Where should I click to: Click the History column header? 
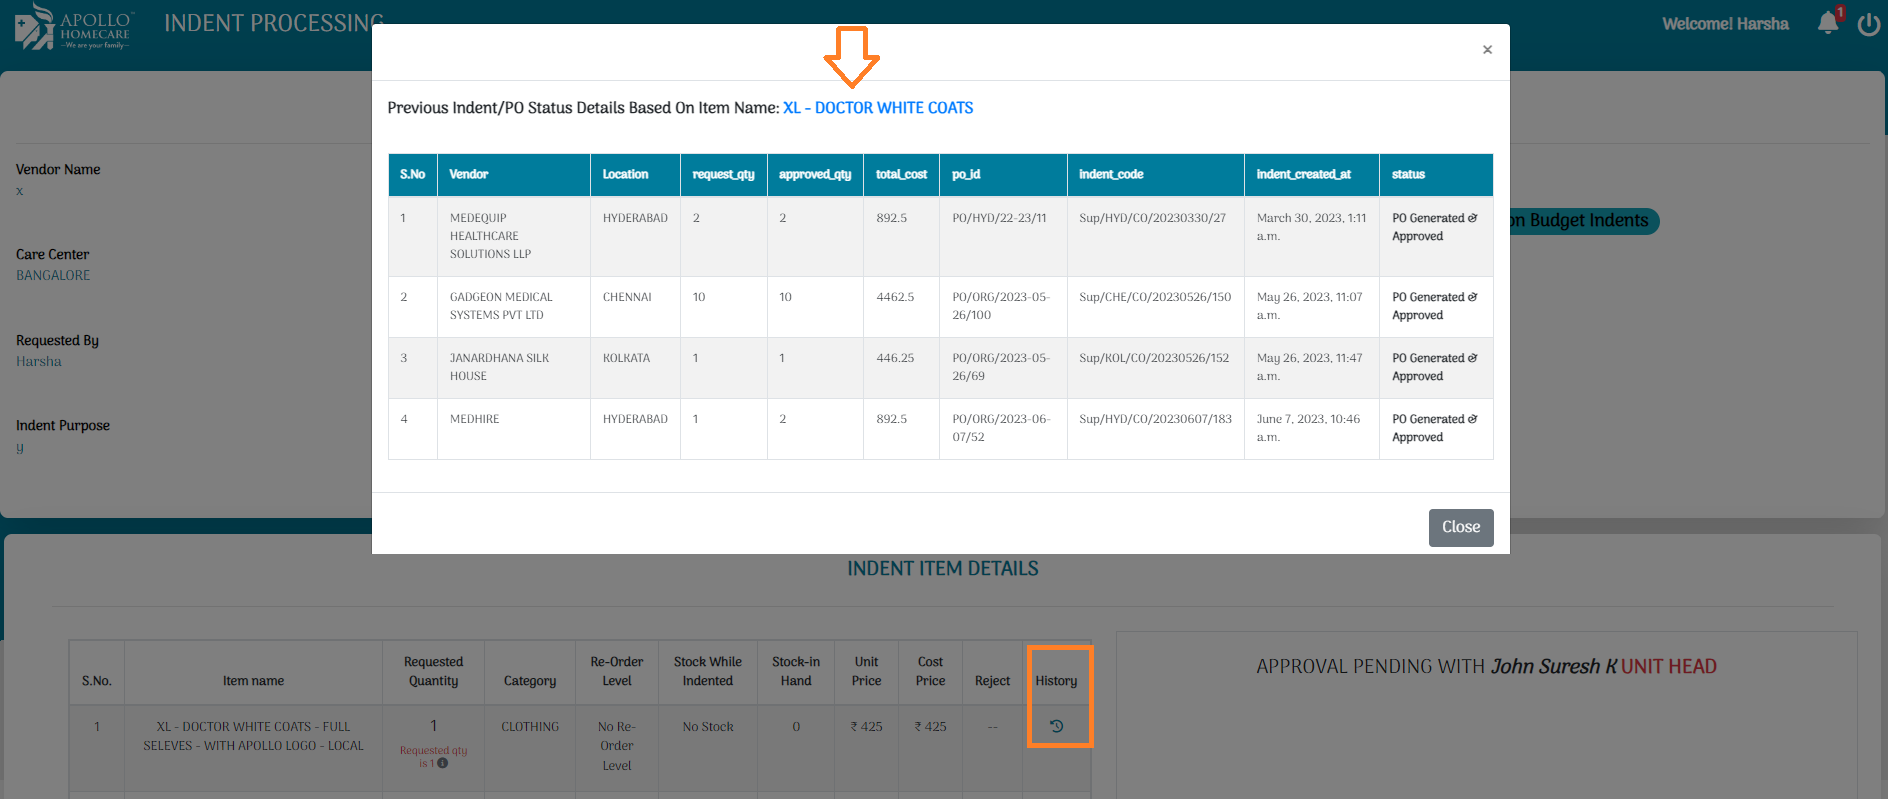click(x=1056, y=681)
